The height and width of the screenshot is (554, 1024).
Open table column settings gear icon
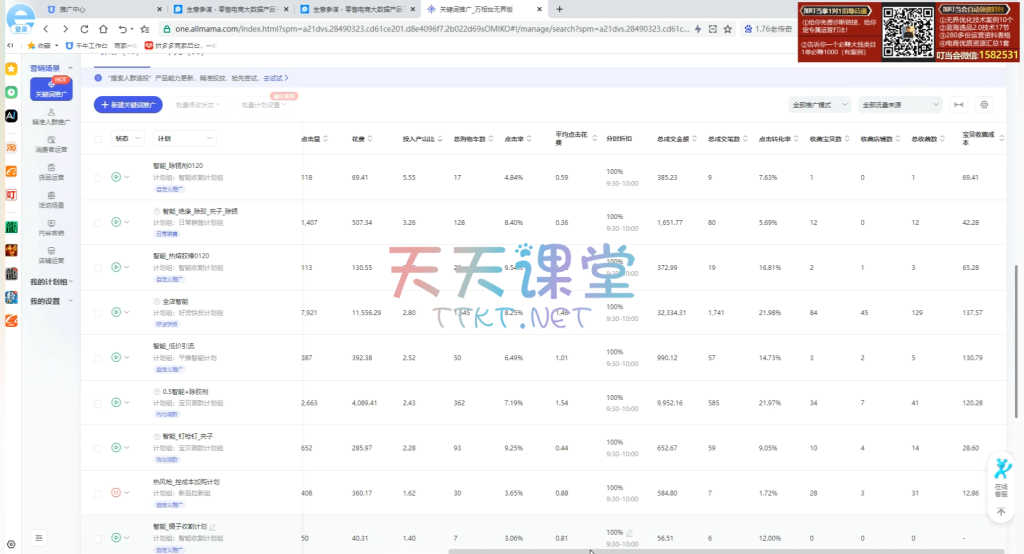tap(984, 104)
